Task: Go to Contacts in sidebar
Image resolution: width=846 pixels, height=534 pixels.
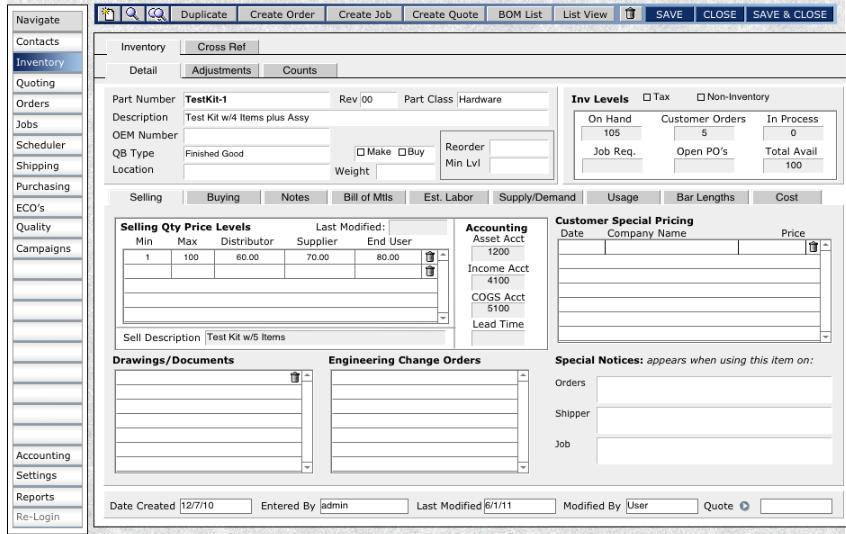Action: (47, 42)
